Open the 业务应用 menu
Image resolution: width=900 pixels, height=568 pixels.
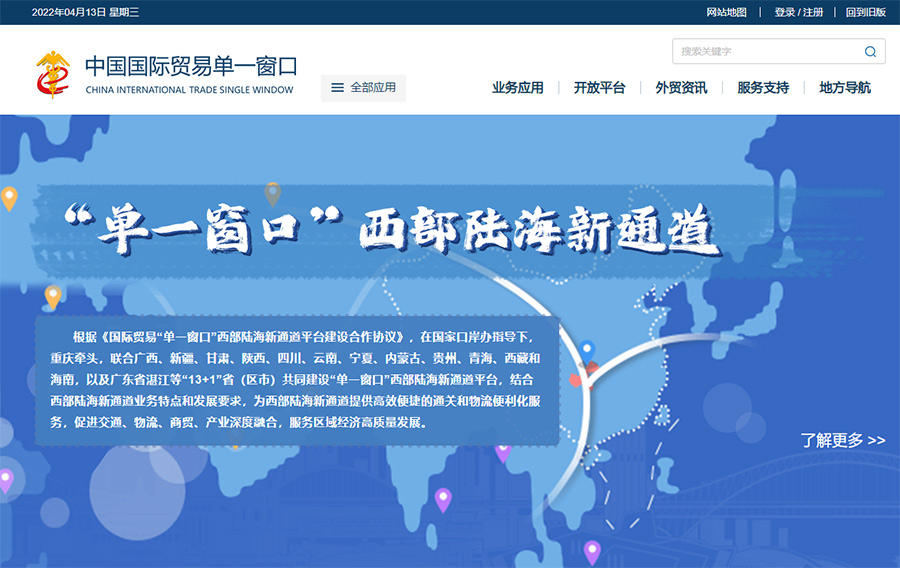click(517, 88)
